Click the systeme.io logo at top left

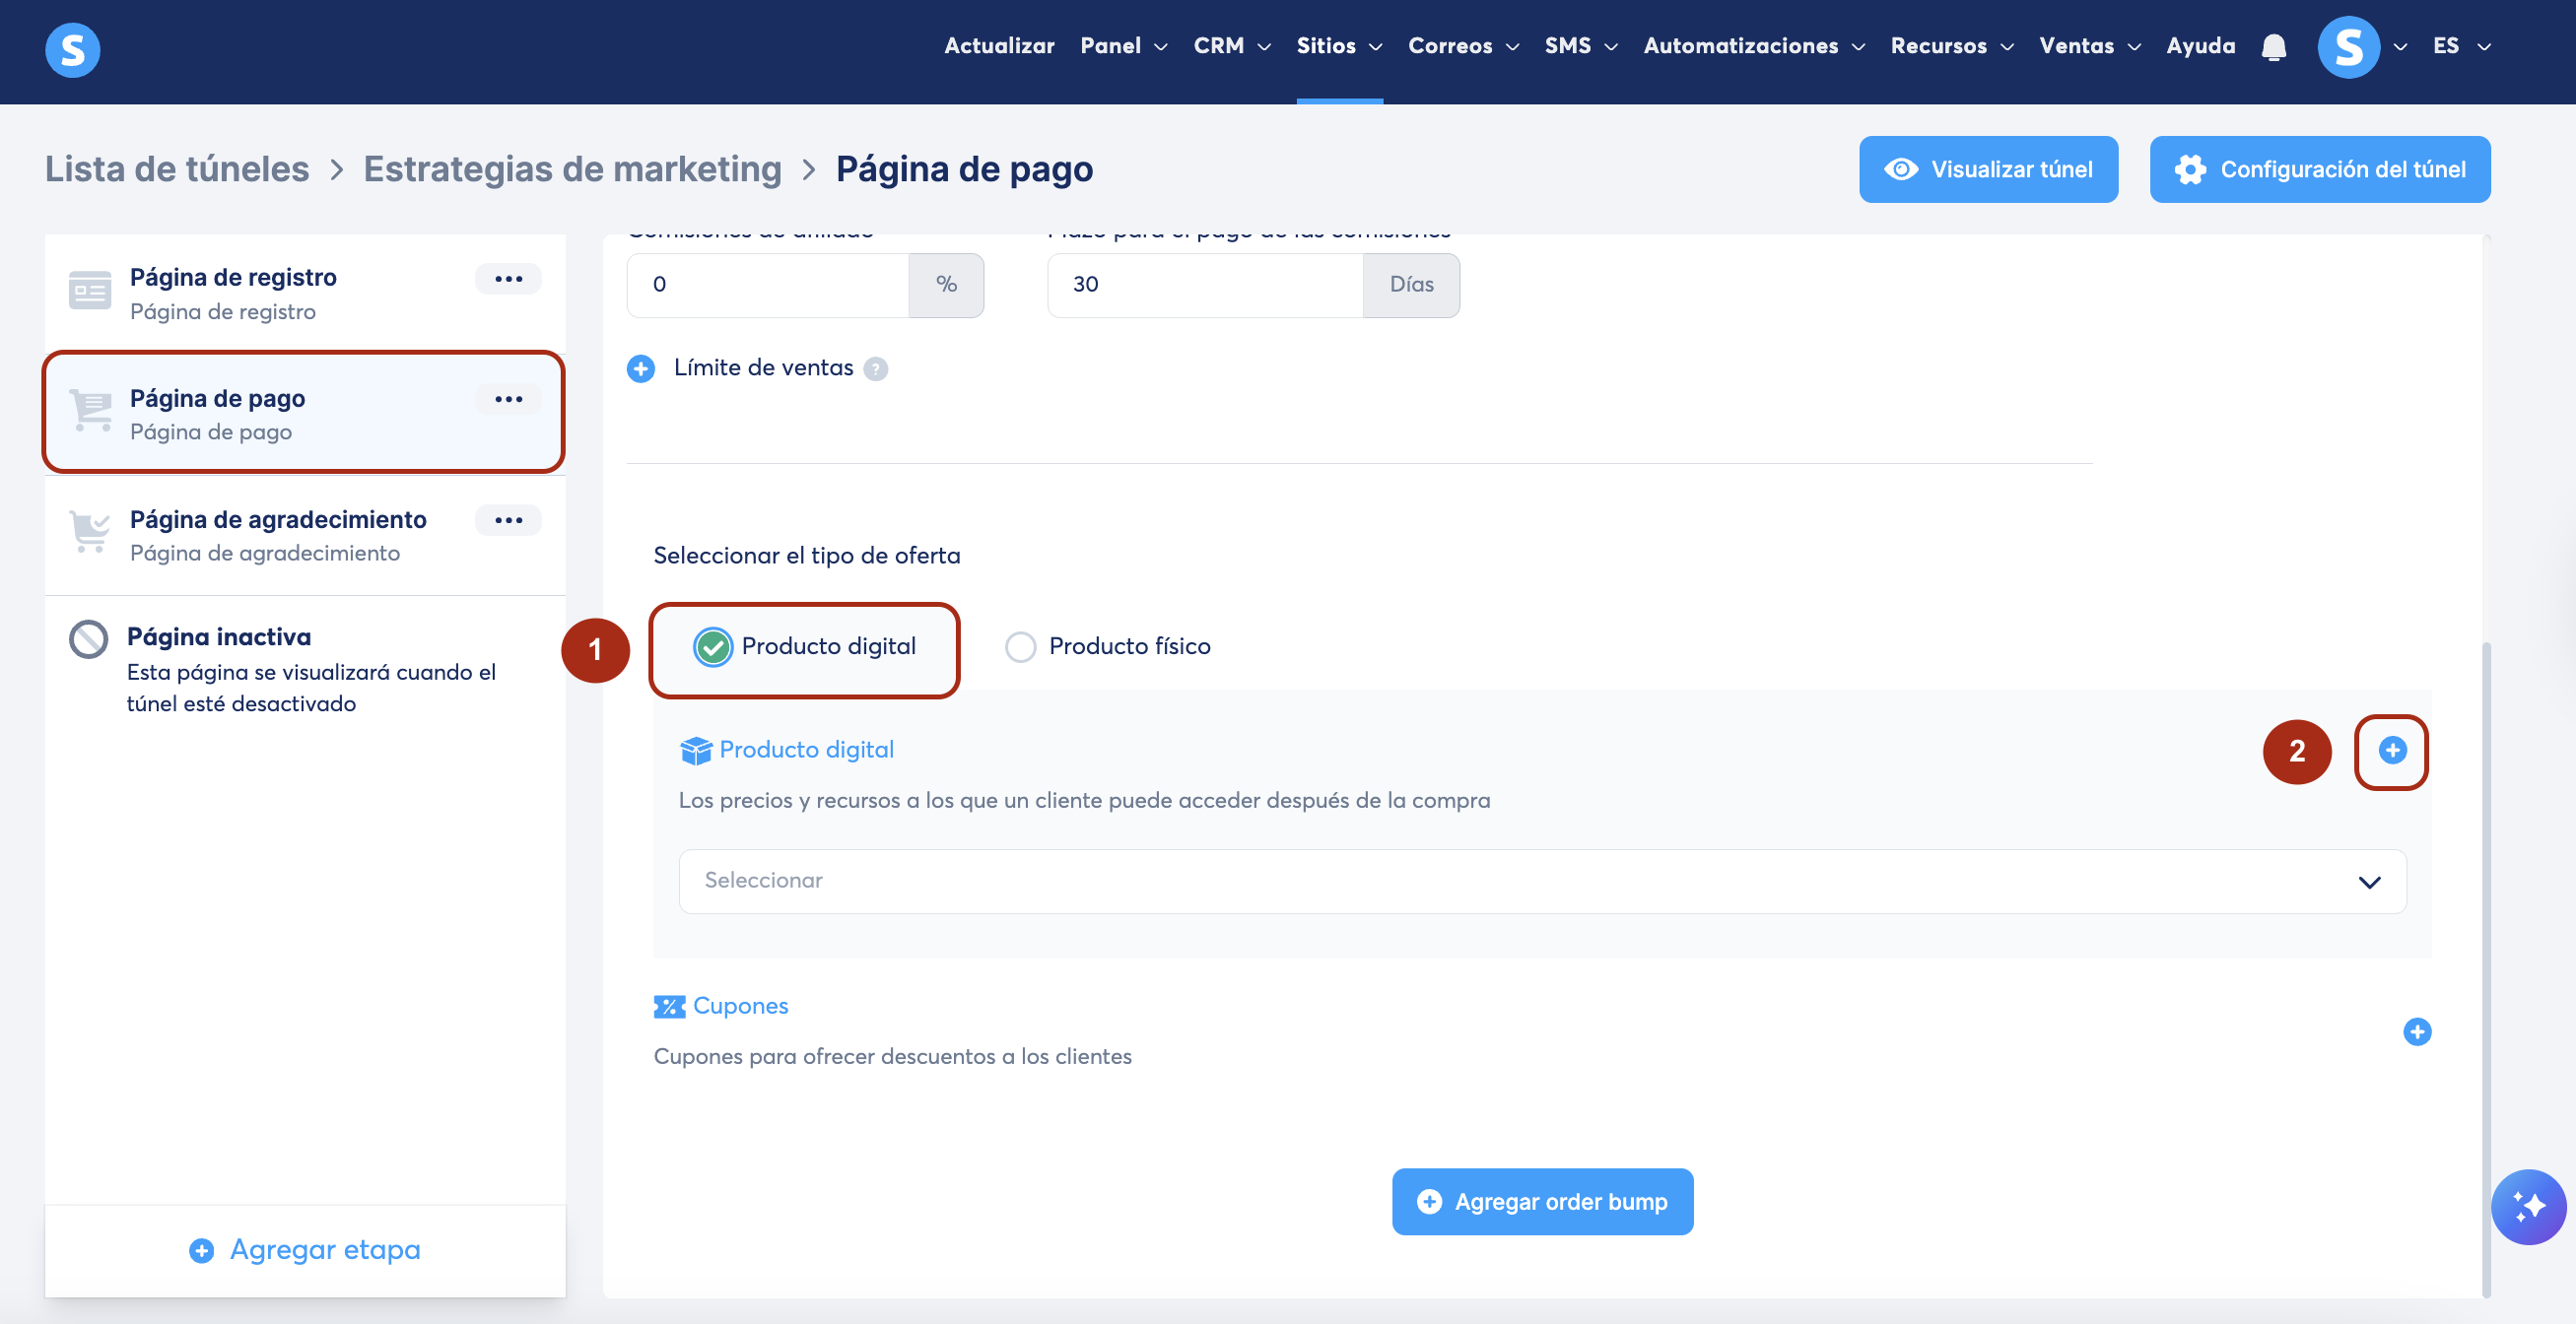pos(72,49)
